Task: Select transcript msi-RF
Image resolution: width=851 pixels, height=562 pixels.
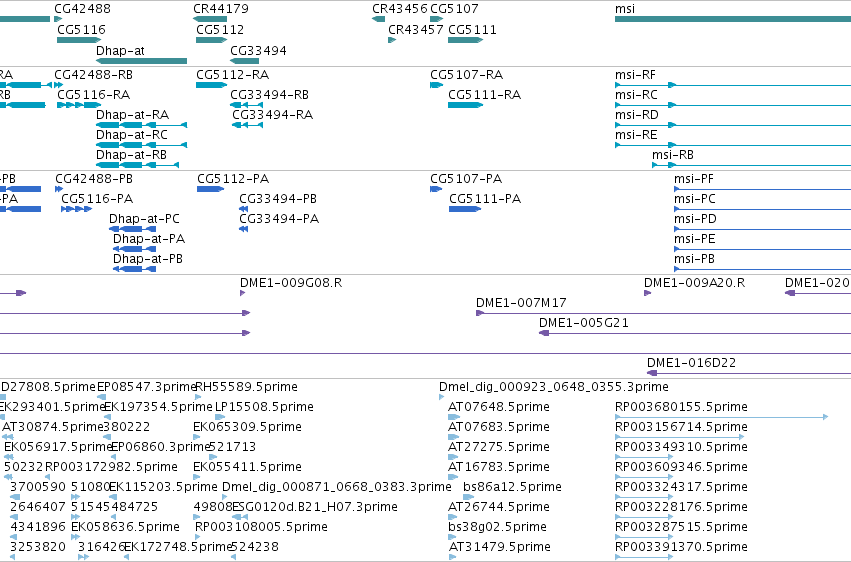Action: tap(733, 85)
